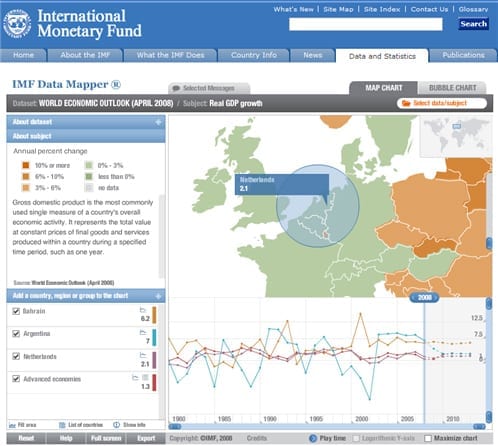Click the purple Netherlands color swatch
This screenshot has height=446, width=498.
(154, 360)
